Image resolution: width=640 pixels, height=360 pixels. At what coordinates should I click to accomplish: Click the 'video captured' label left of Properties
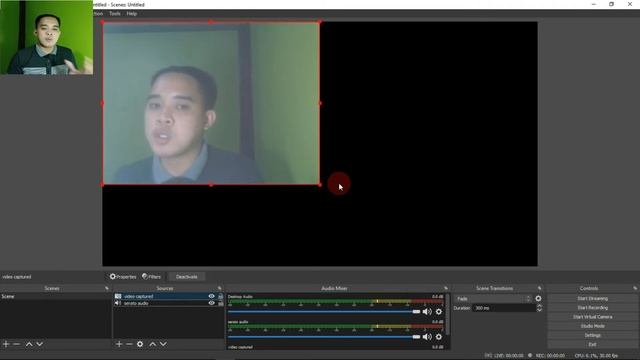17,277
